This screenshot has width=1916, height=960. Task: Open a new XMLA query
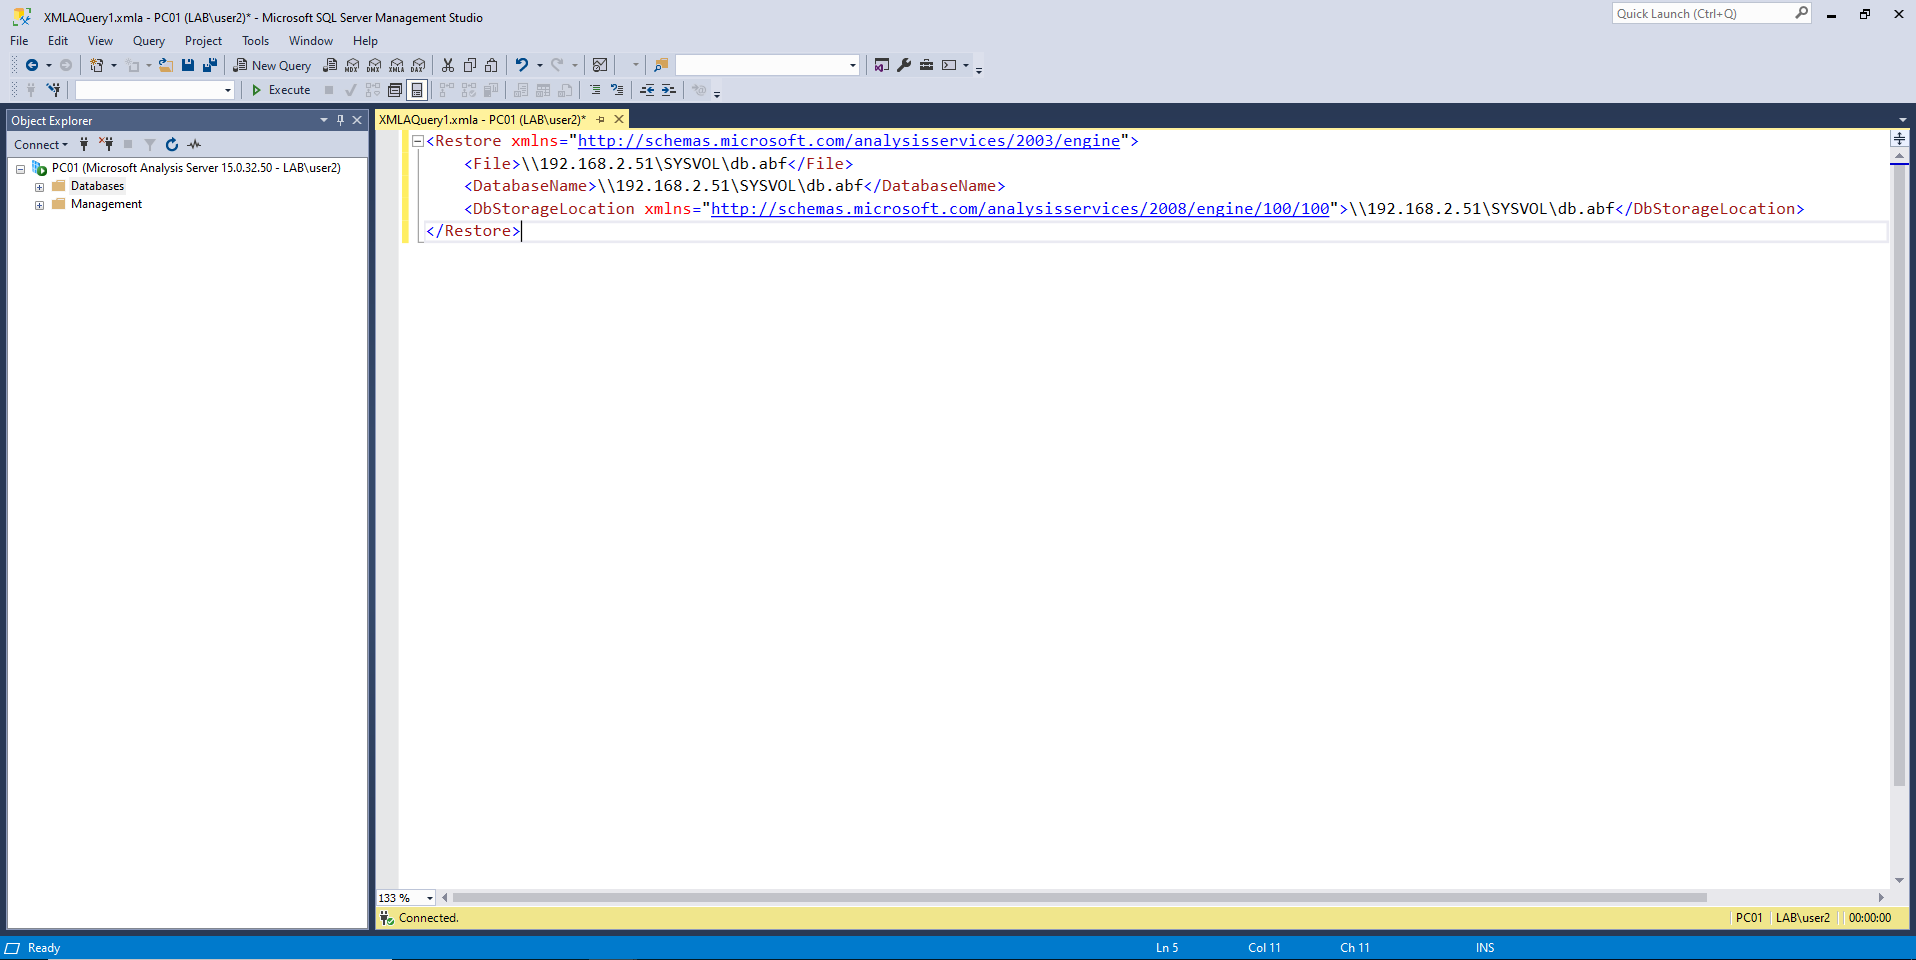(396, 65)
